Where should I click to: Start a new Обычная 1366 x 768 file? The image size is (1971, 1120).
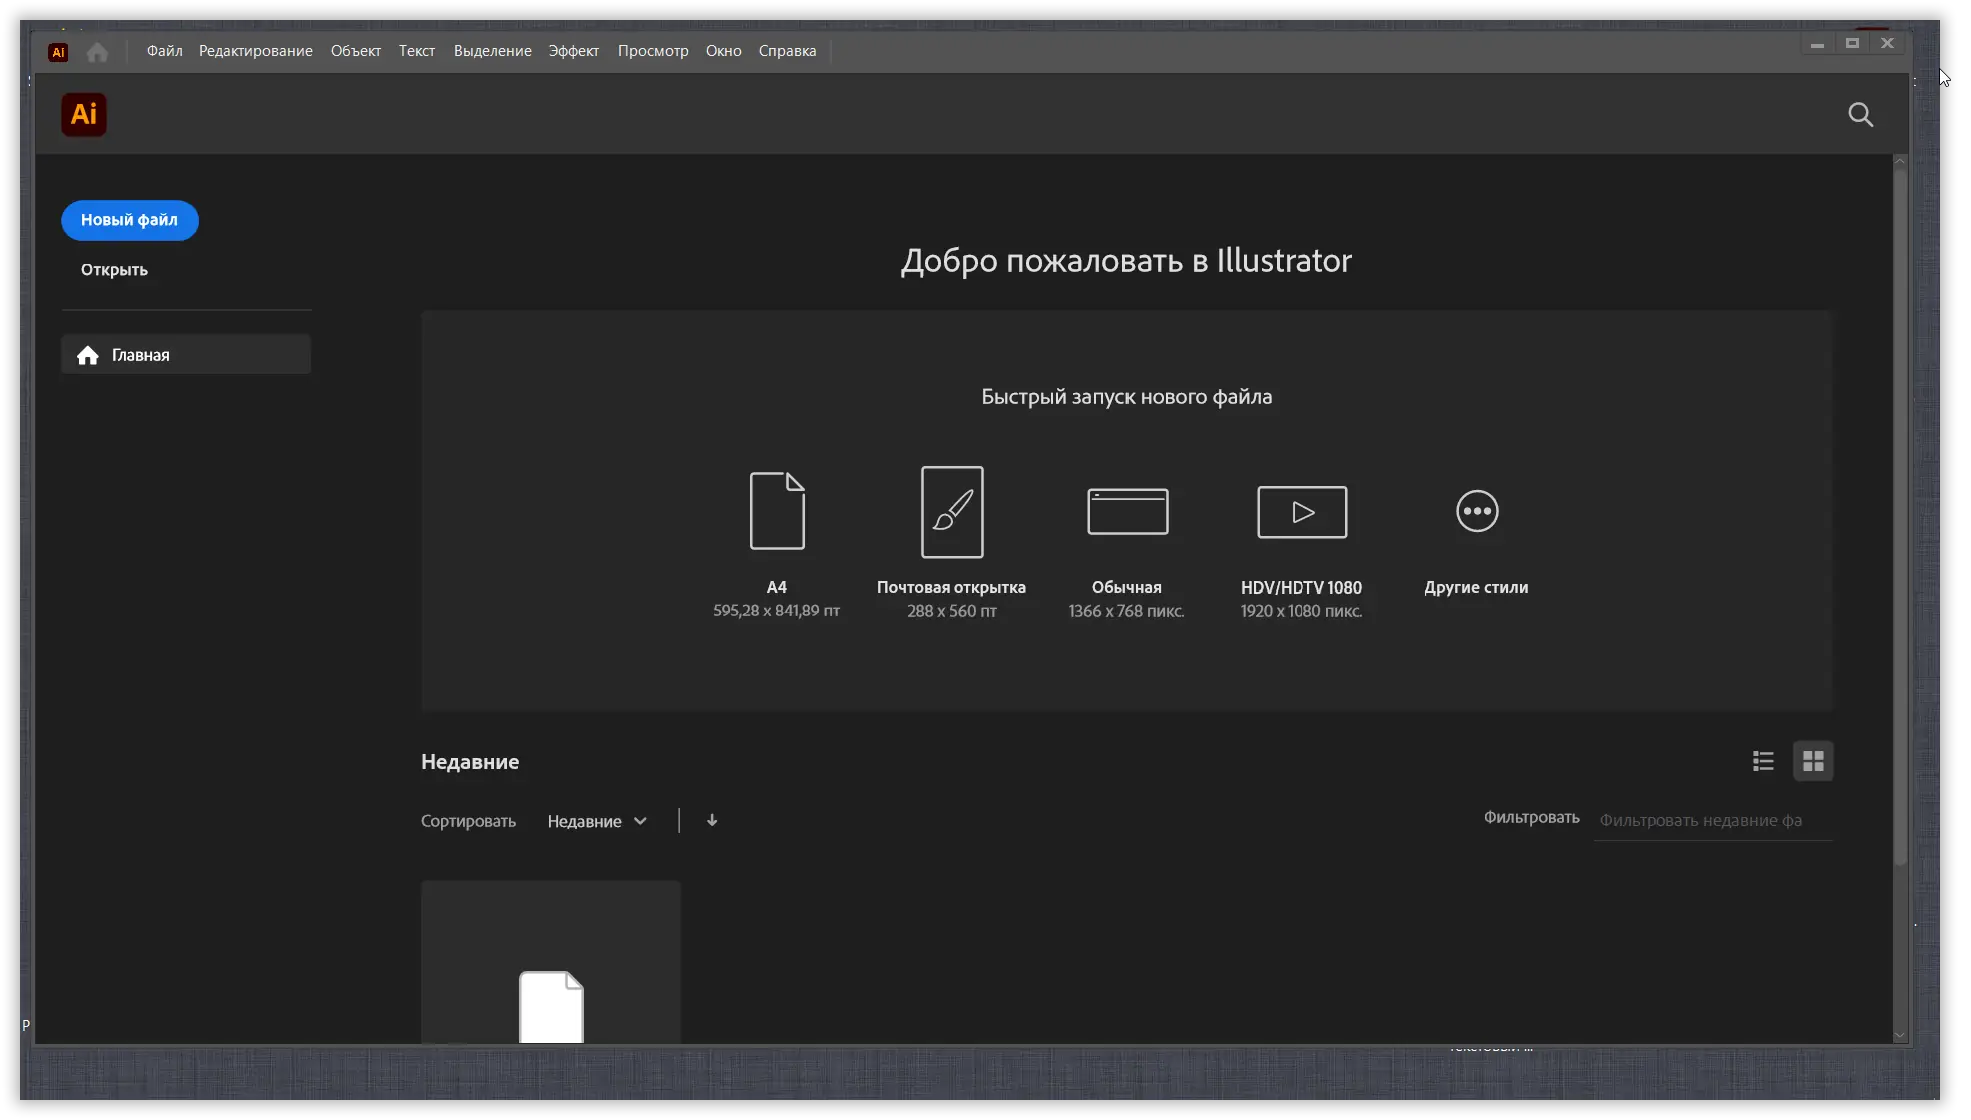pyautogui.click(x=1126, y=540)
